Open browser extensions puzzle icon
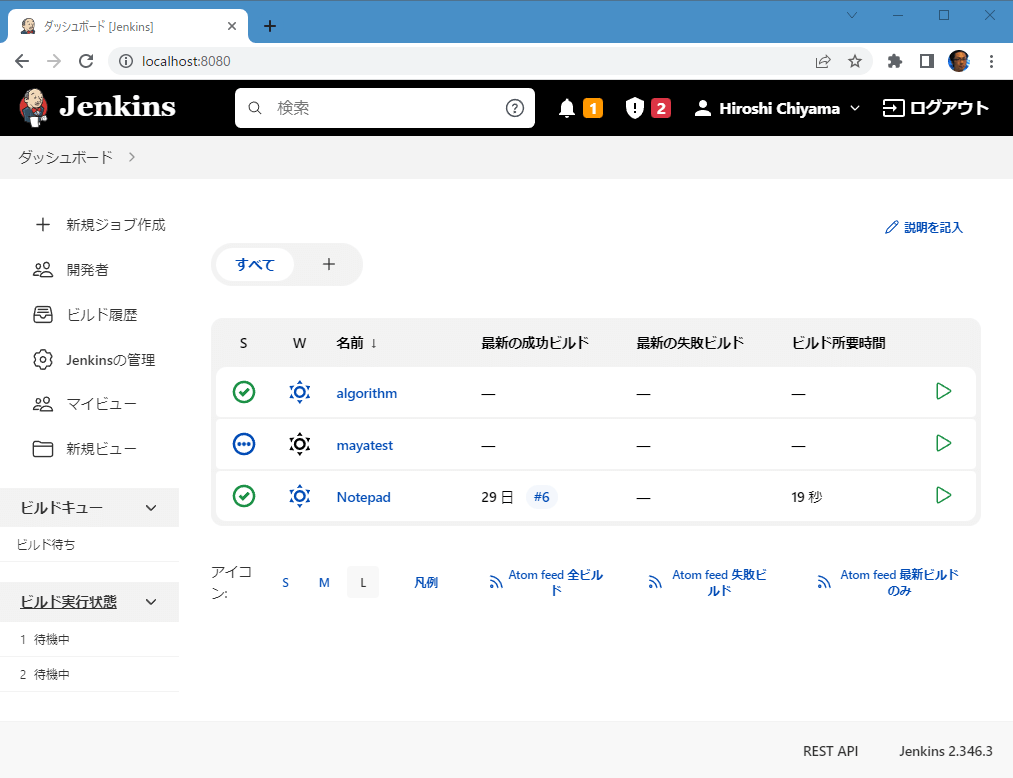The height and width of the screenshot is (778, 1013). 894,61
